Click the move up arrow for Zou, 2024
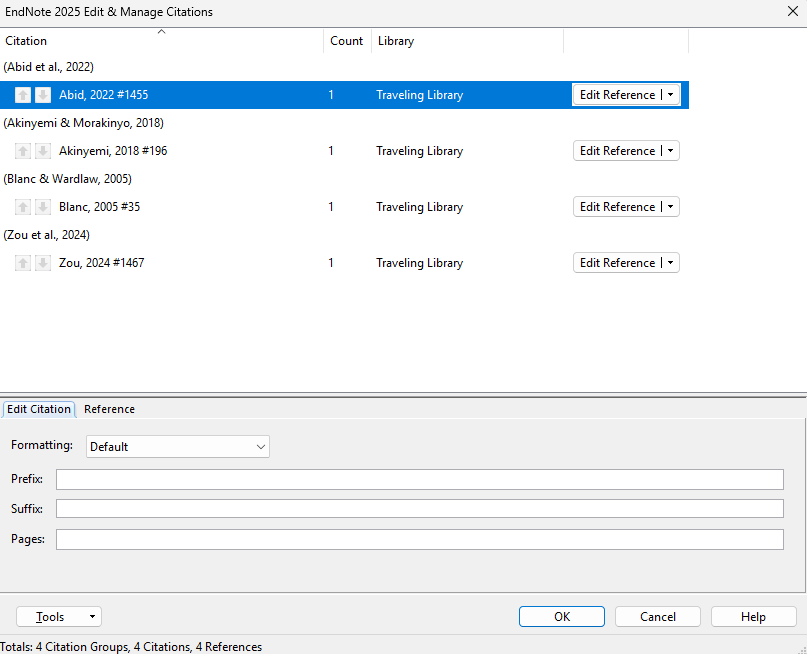 tap(23, 263)
